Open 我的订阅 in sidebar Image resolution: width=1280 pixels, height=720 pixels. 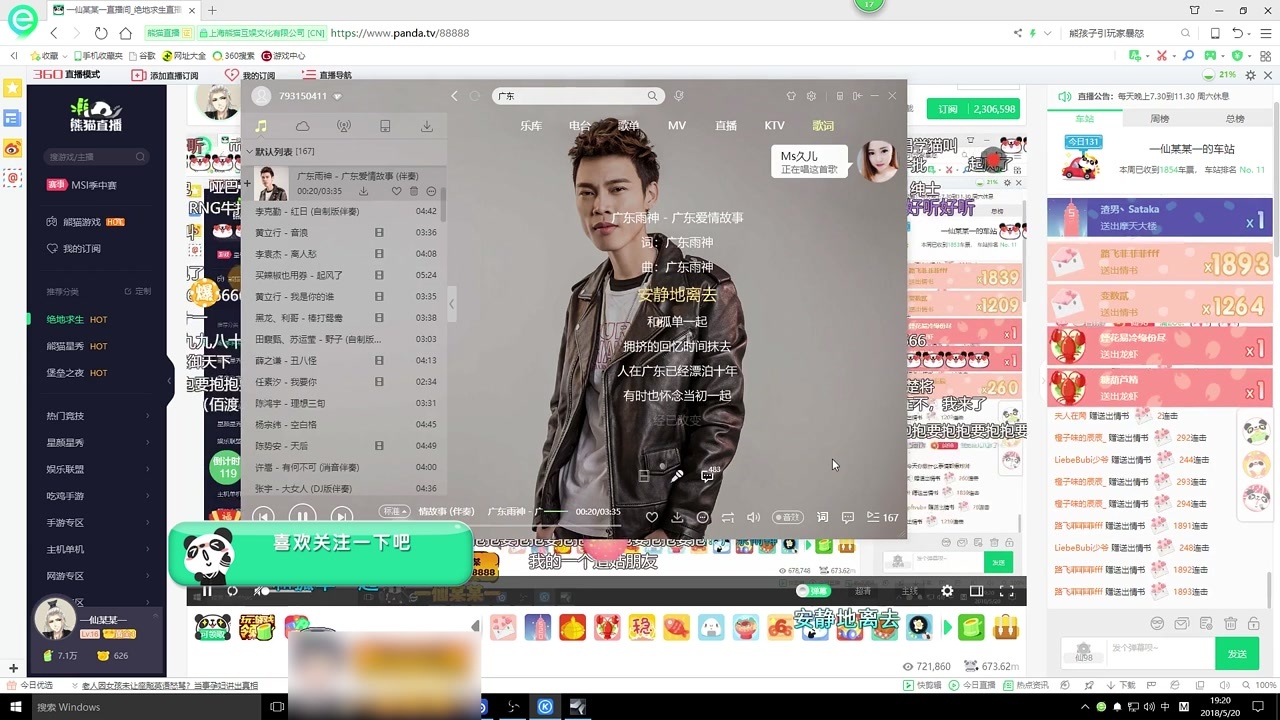(x=82, y=249)
